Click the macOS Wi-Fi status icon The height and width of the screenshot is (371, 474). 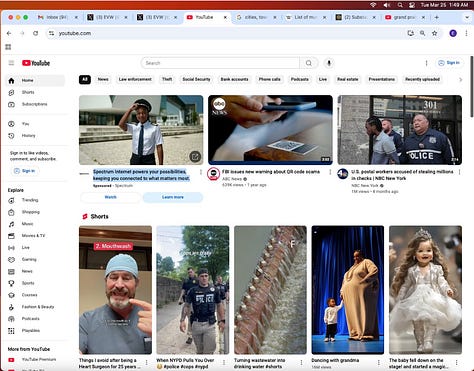click(x=373, y=5)
